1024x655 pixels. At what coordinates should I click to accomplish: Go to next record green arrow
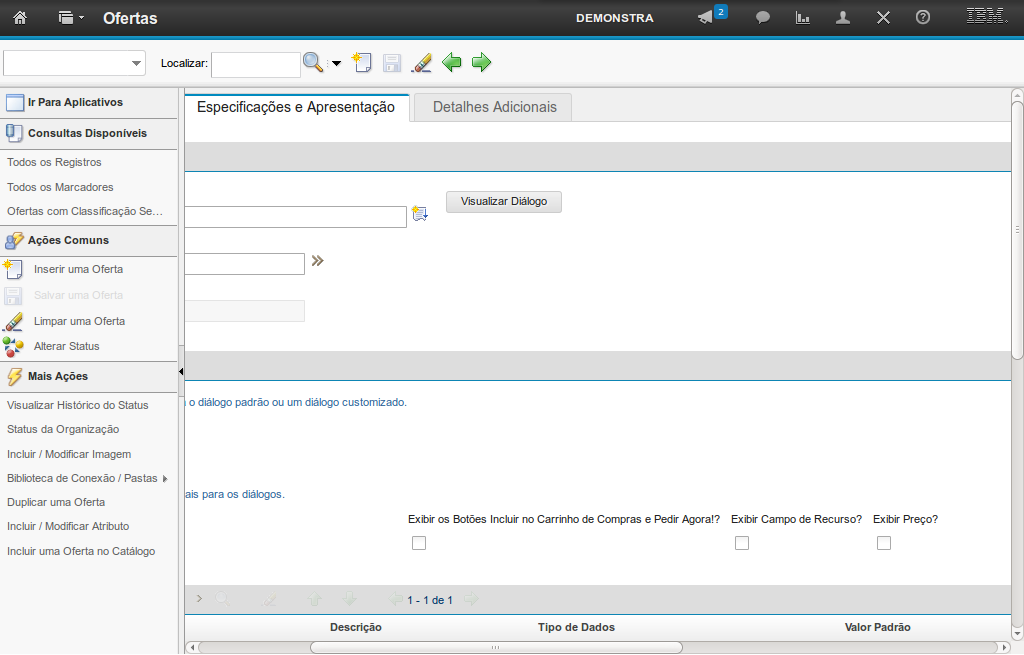(482, 63)
